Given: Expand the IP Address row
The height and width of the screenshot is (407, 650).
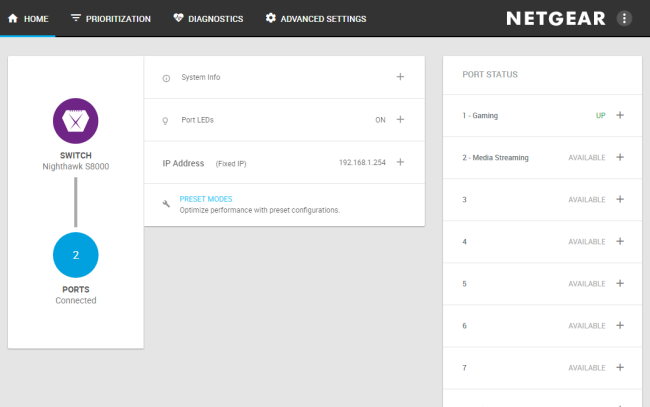Looking at the screenshot, I should point(400,162).
